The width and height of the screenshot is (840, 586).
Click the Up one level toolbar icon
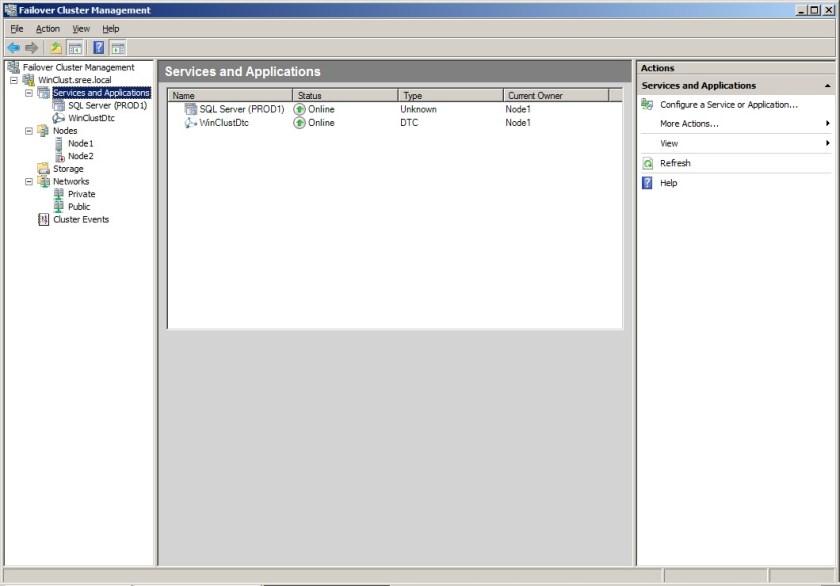coord(56,47)
